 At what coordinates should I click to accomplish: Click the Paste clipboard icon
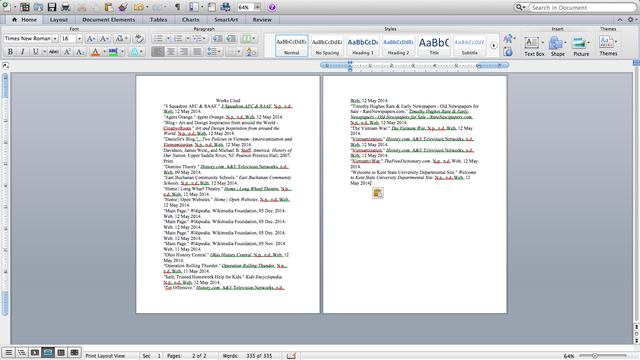tap(109, 7)
